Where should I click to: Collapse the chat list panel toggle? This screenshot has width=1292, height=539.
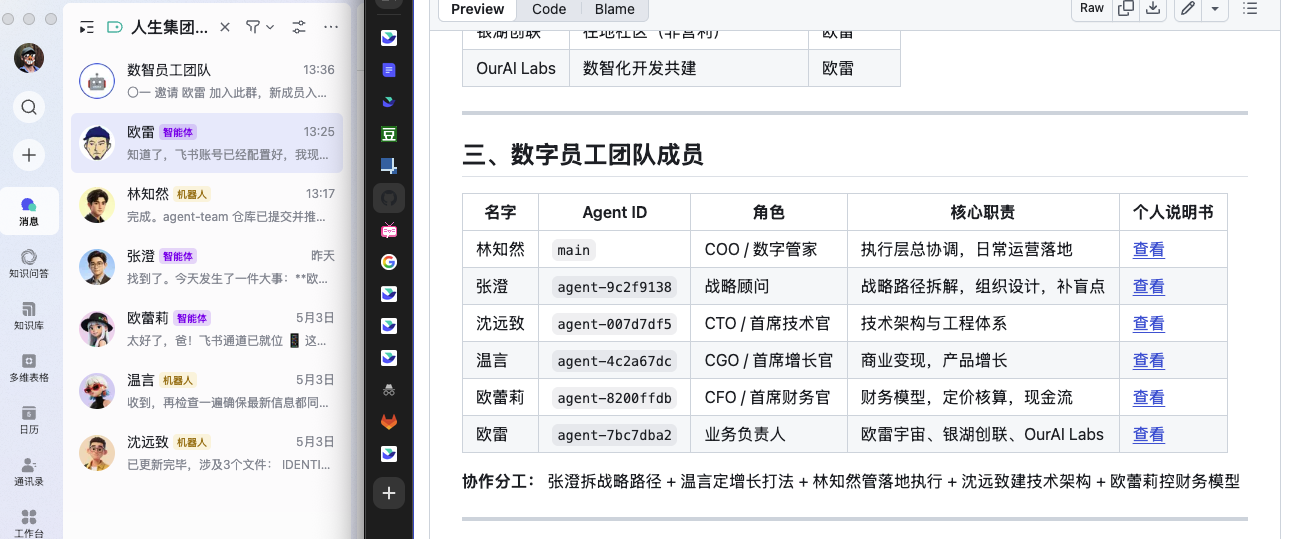tap(87, 27)
